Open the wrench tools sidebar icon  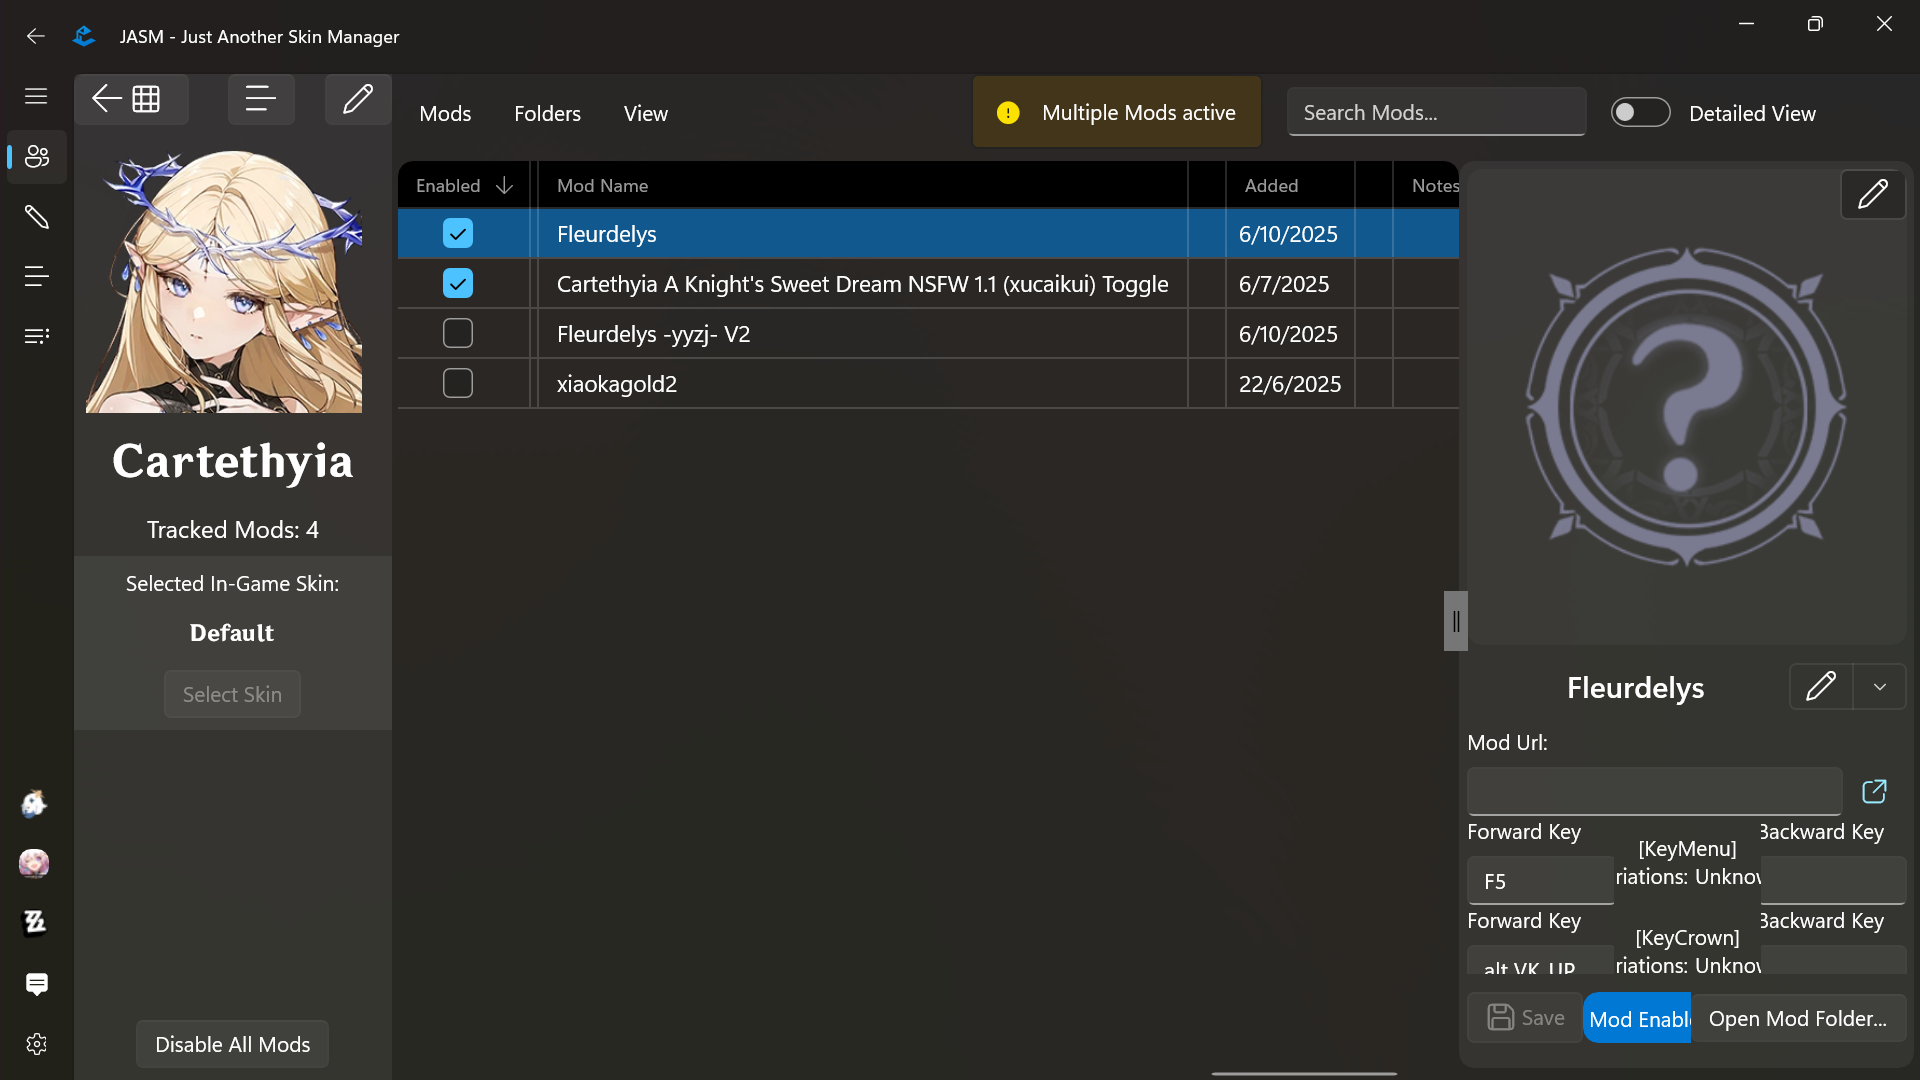pos(37,216)
